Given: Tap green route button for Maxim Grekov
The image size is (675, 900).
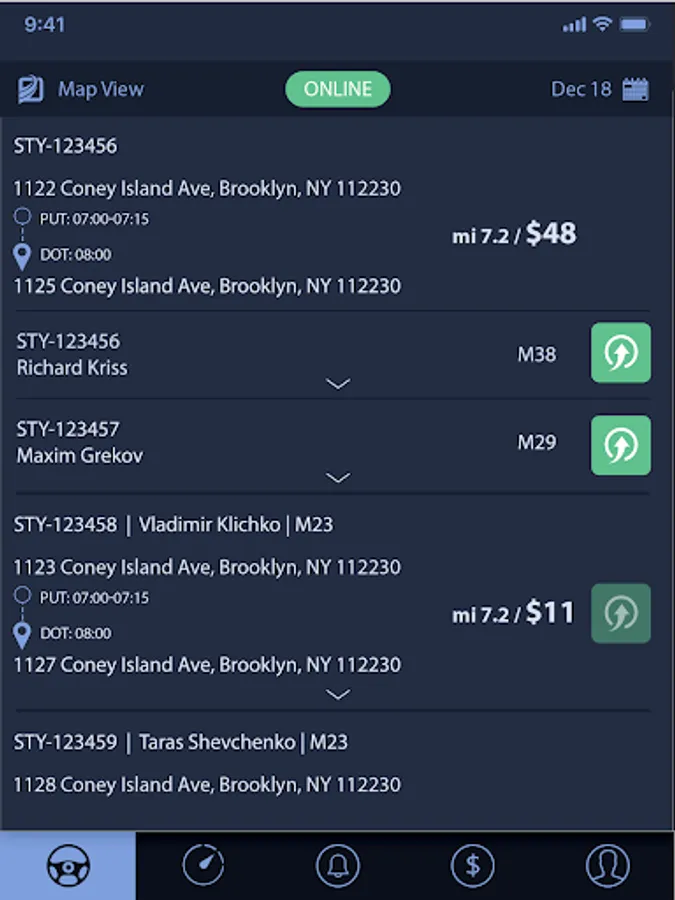Looking at the screenshot, I should [620, 445].
